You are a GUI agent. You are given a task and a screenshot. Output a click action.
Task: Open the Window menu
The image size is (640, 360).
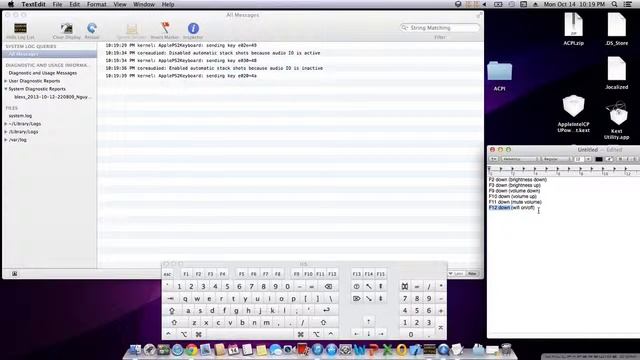[144, 4]
